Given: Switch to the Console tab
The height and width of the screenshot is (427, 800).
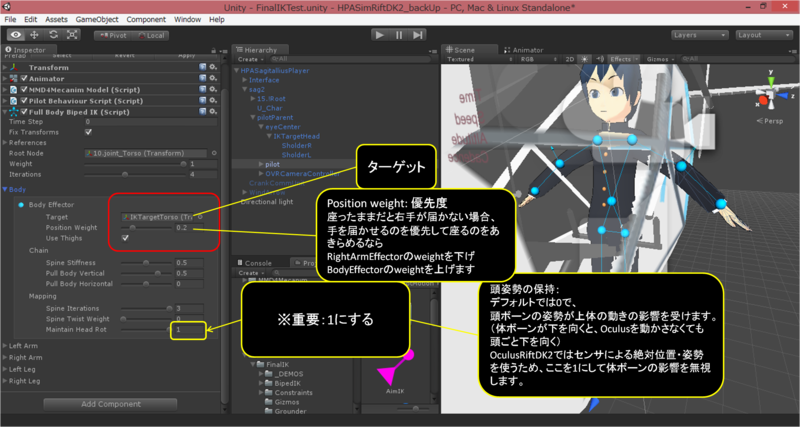Looking at the screenshot, I should pyautogui.click(x=255, y=263).
